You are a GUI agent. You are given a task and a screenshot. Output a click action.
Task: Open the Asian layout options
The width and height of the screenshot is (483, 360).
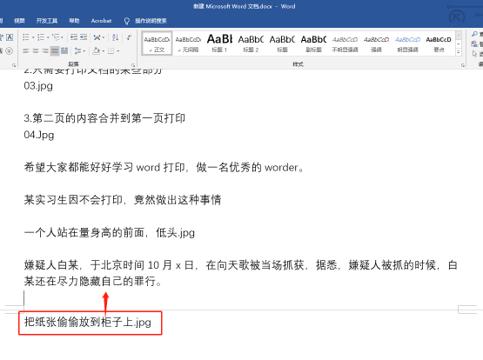pos(97,37)
